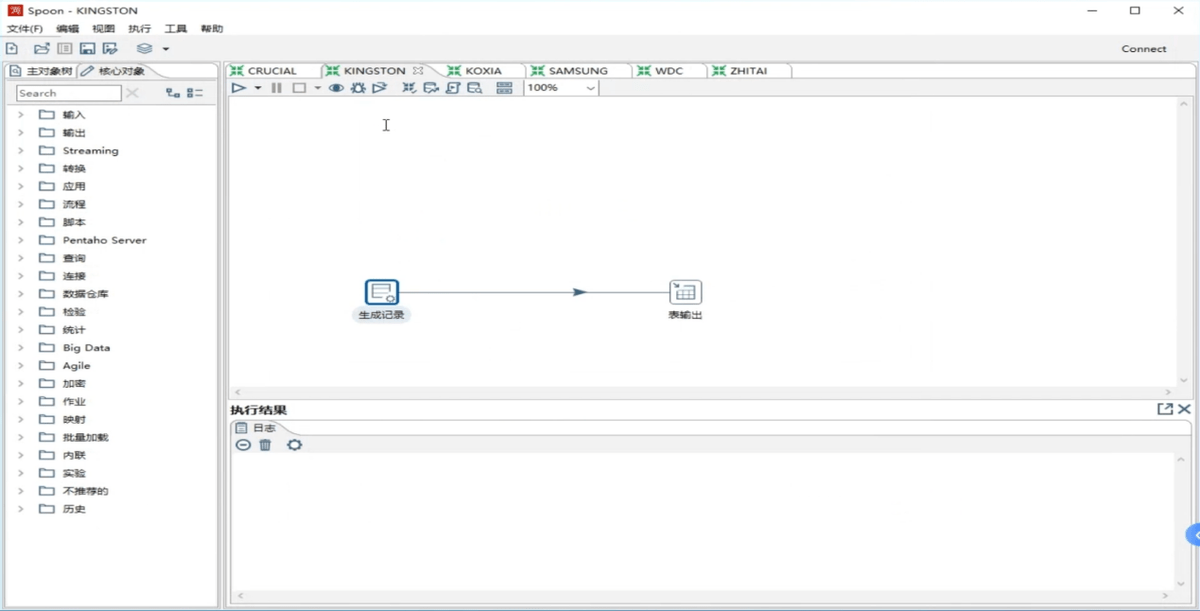This screenshot has width=1200, height=611.
Task: Open the perspectives dropdown arrow
Action: pos(166,49)
